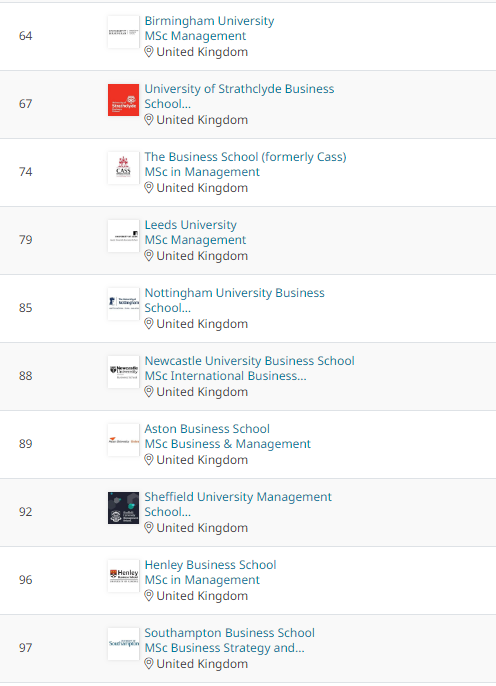Click the Newcastle University Business School logo
The width and height of the screenshot is (496, 686).
pyautogui.click(x=123, y=372)
